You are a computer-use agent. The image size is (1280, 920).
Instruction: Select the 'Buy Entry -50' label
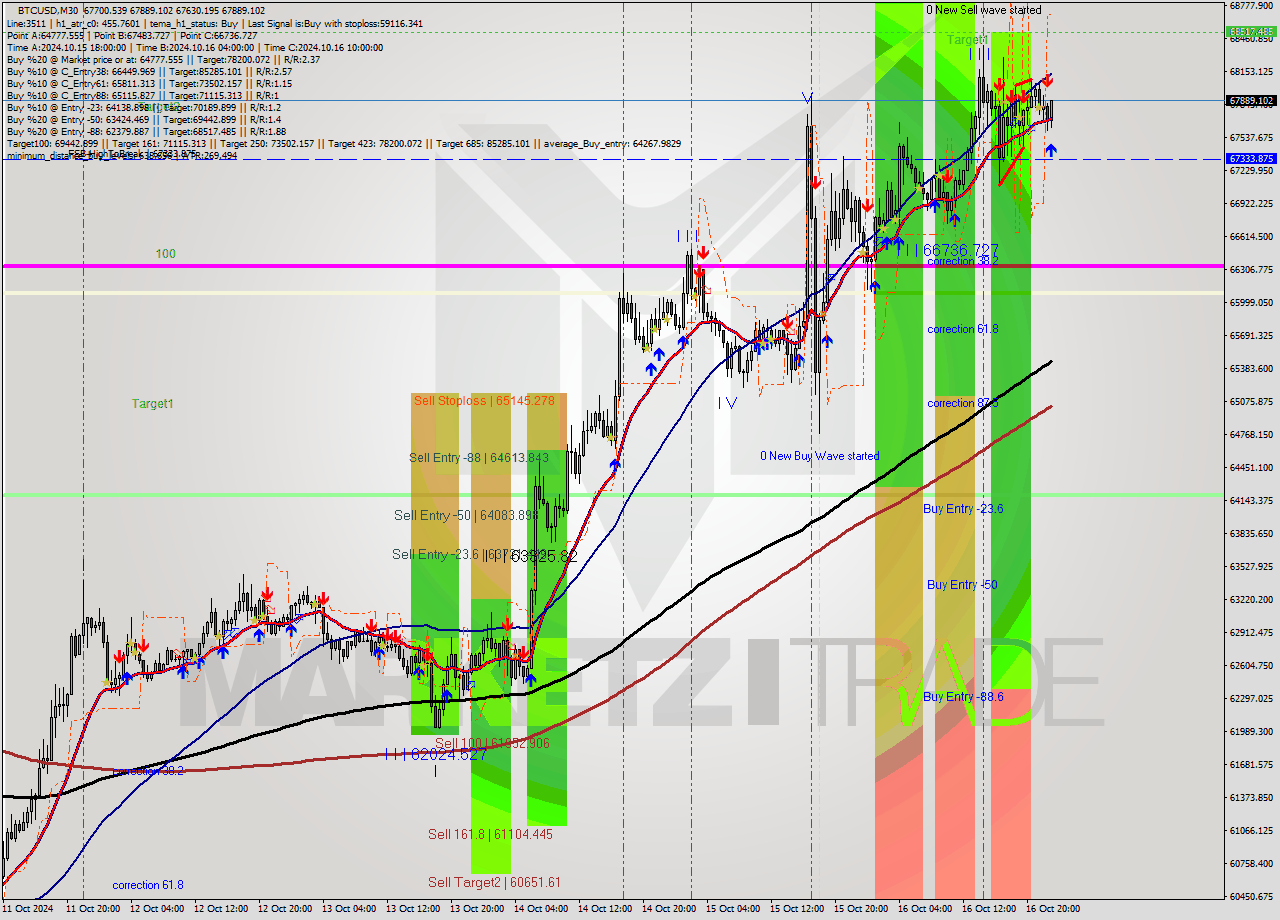[x=962, y=585]
